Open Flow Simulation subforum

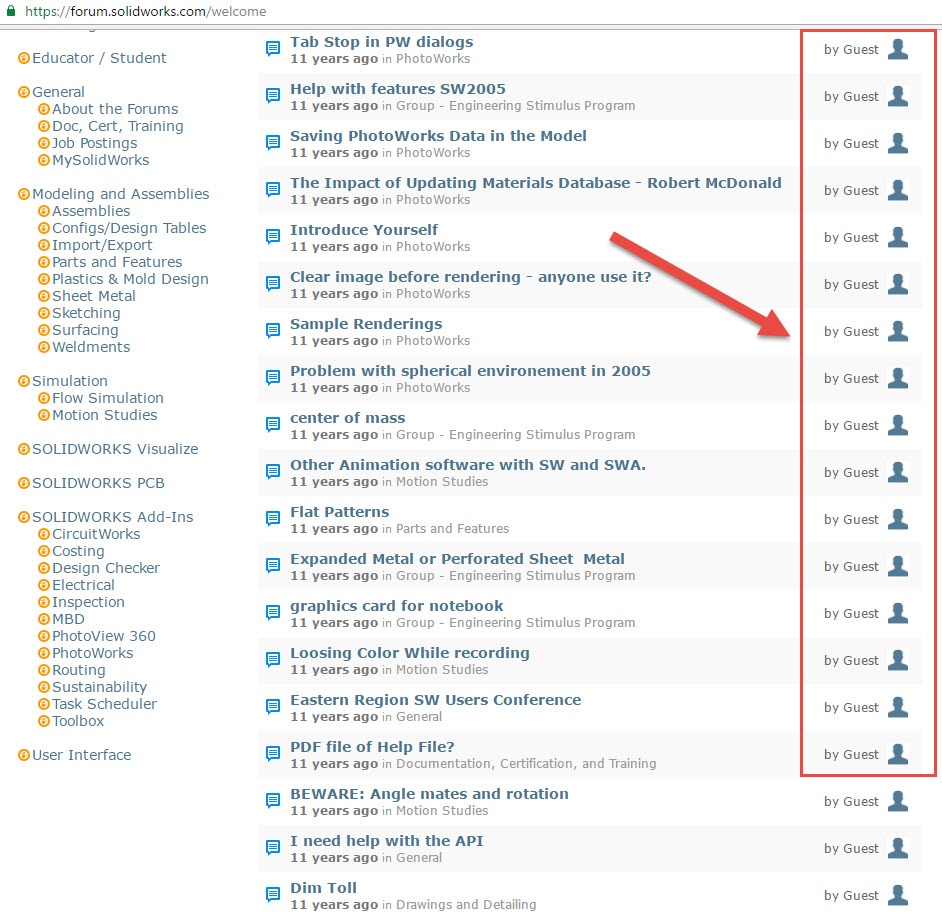coord(108,398)
